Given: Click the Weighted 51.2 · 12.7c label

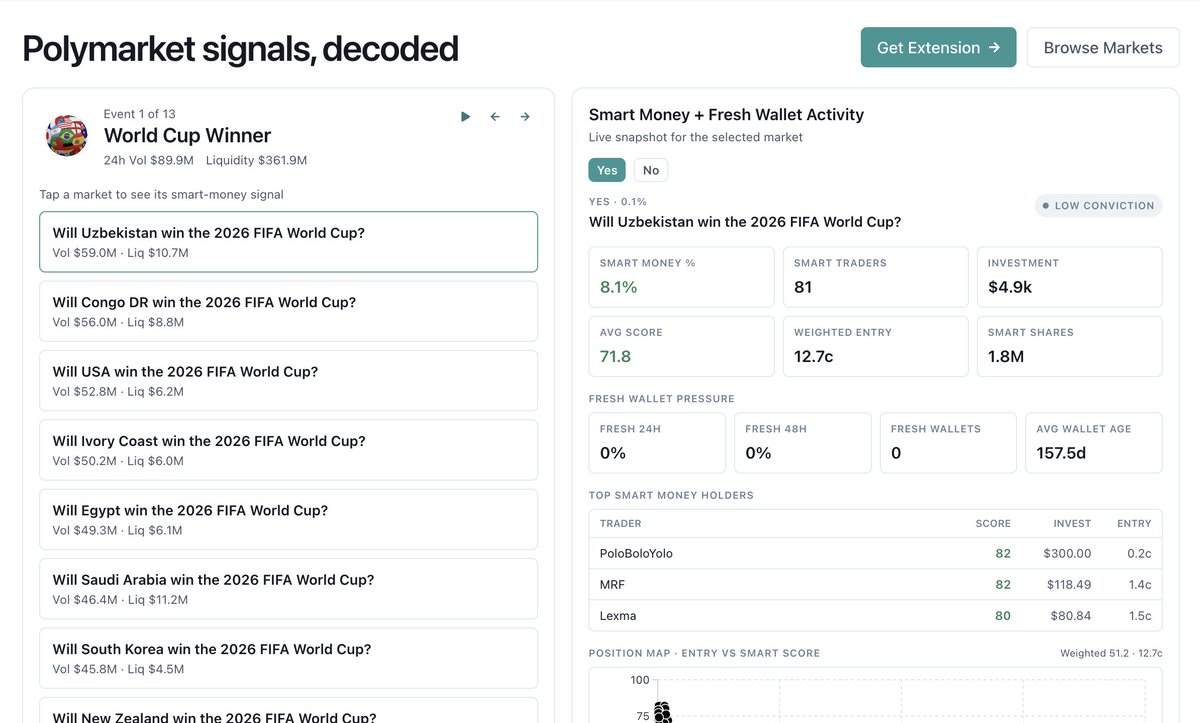Looking at the screenshot, I should tap(1111, 653).
